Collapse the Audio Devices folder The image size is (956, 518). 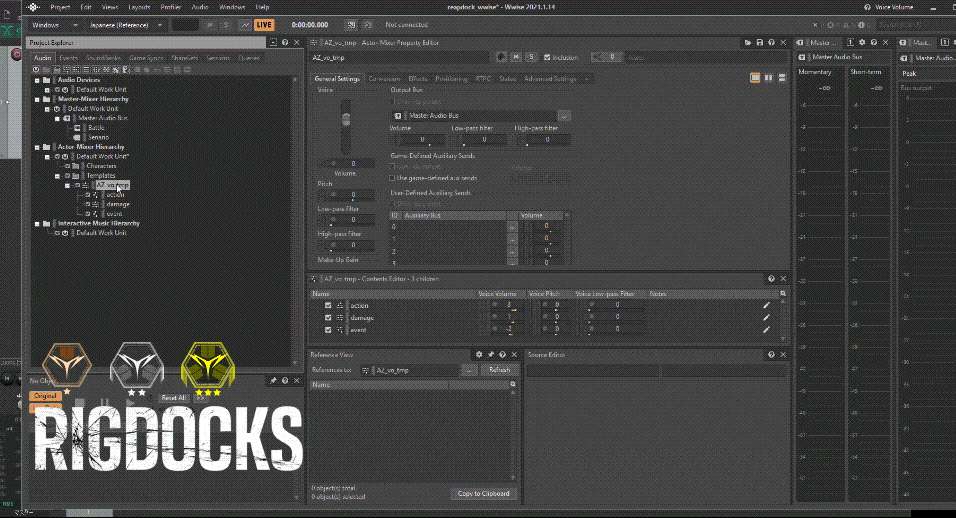pos(37,80)
